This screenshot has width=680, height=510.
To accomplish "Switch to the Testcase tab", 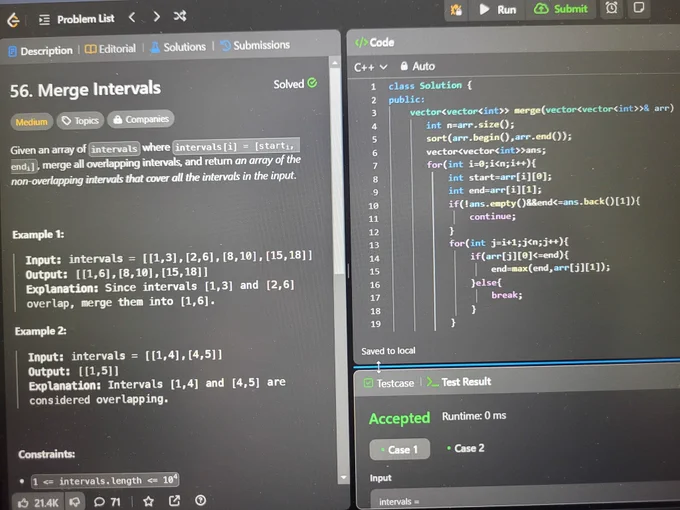I will point(389,383).
